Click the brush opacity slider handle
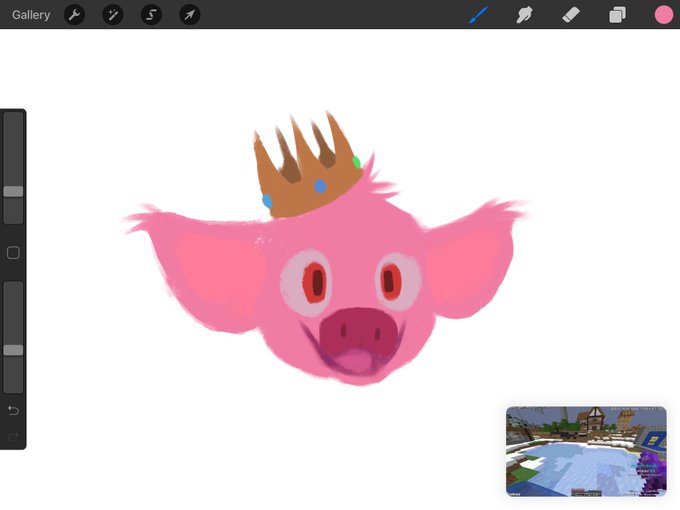 click(x=13, y=350)
